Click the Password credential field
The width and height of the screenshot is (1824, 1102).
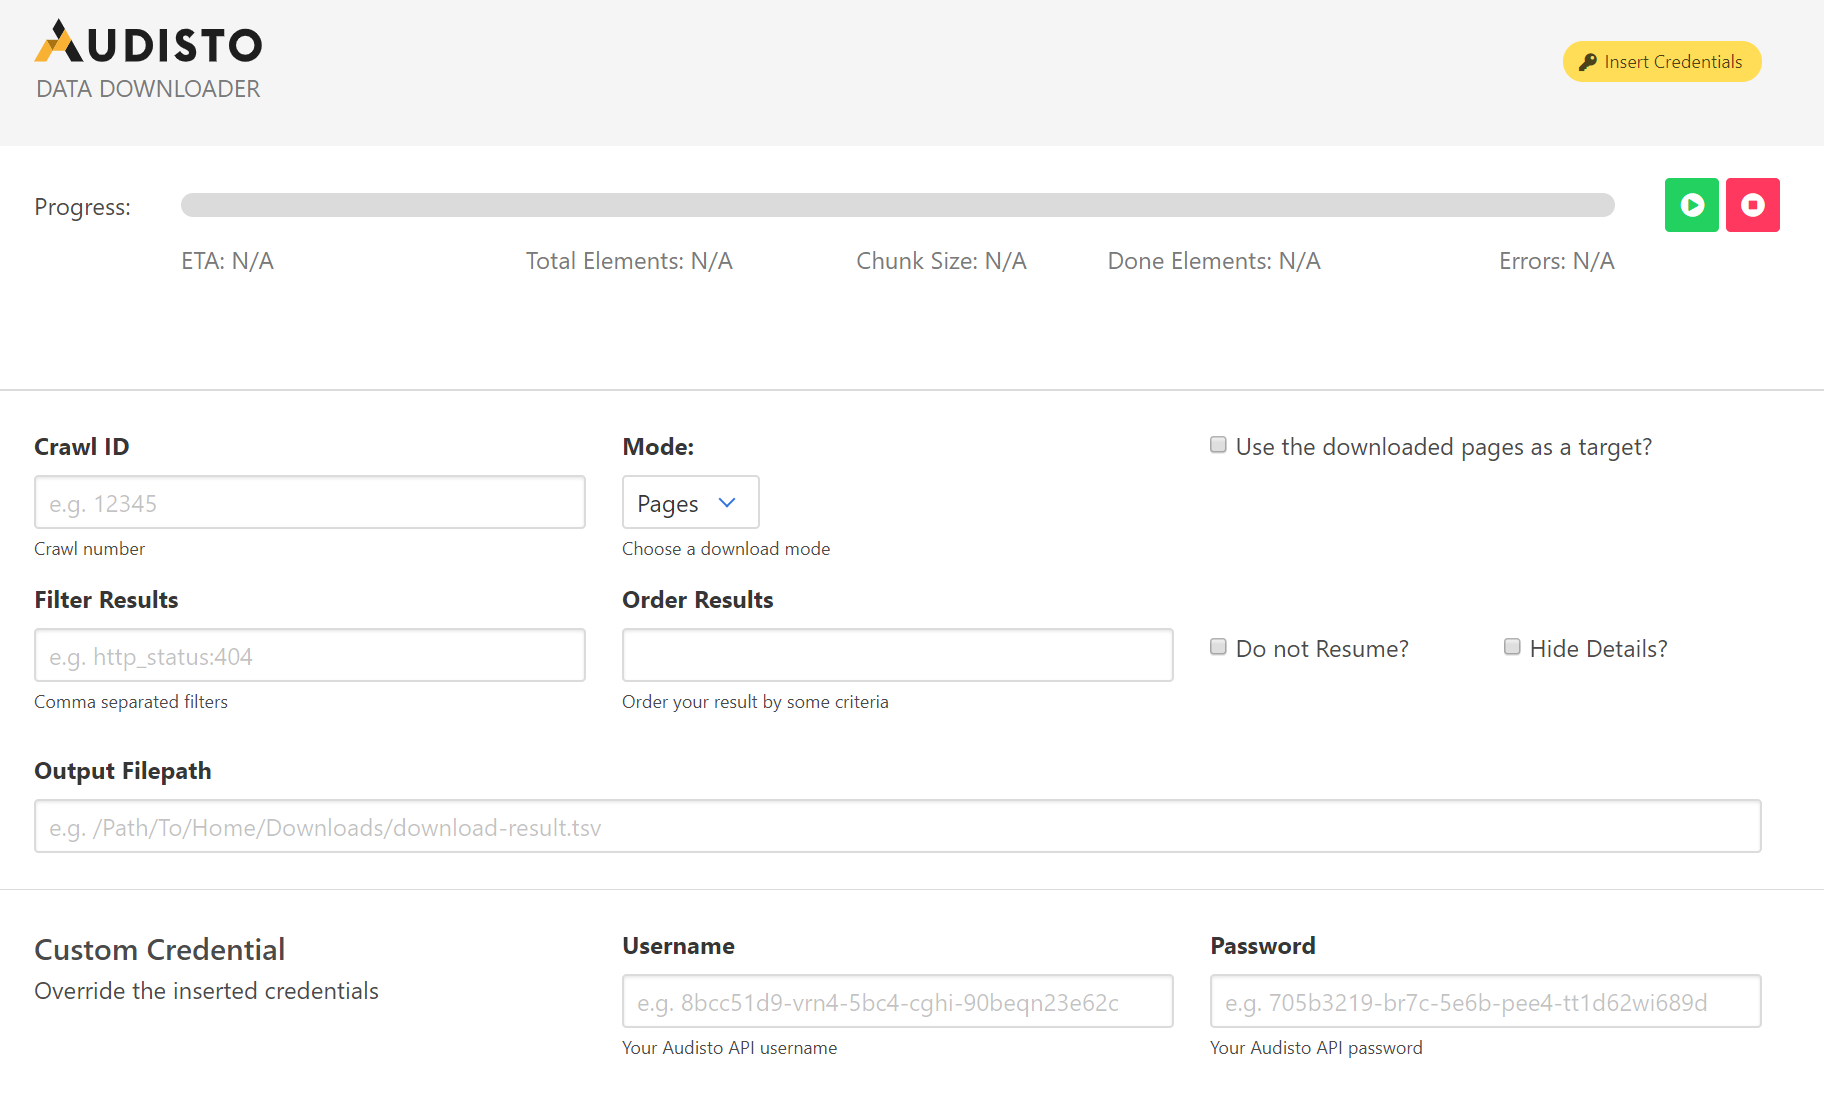(1485, 1001)
